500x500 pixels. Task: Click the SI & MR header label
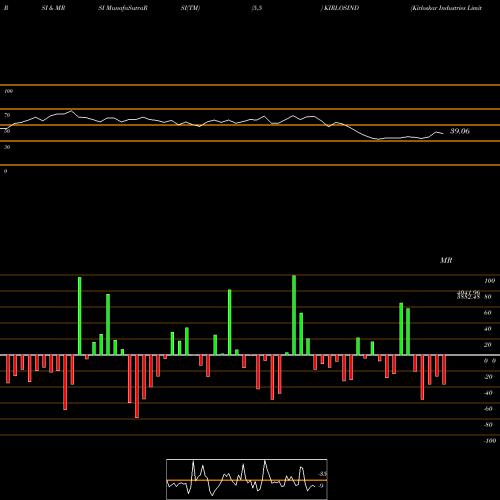pyautogui.click(x=53, y=8)
